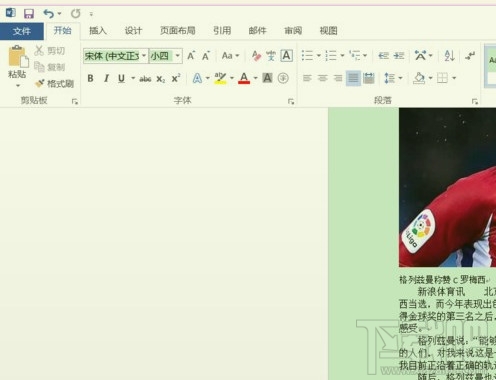Click the 剪切 (Cut) button

pos(50,51)
